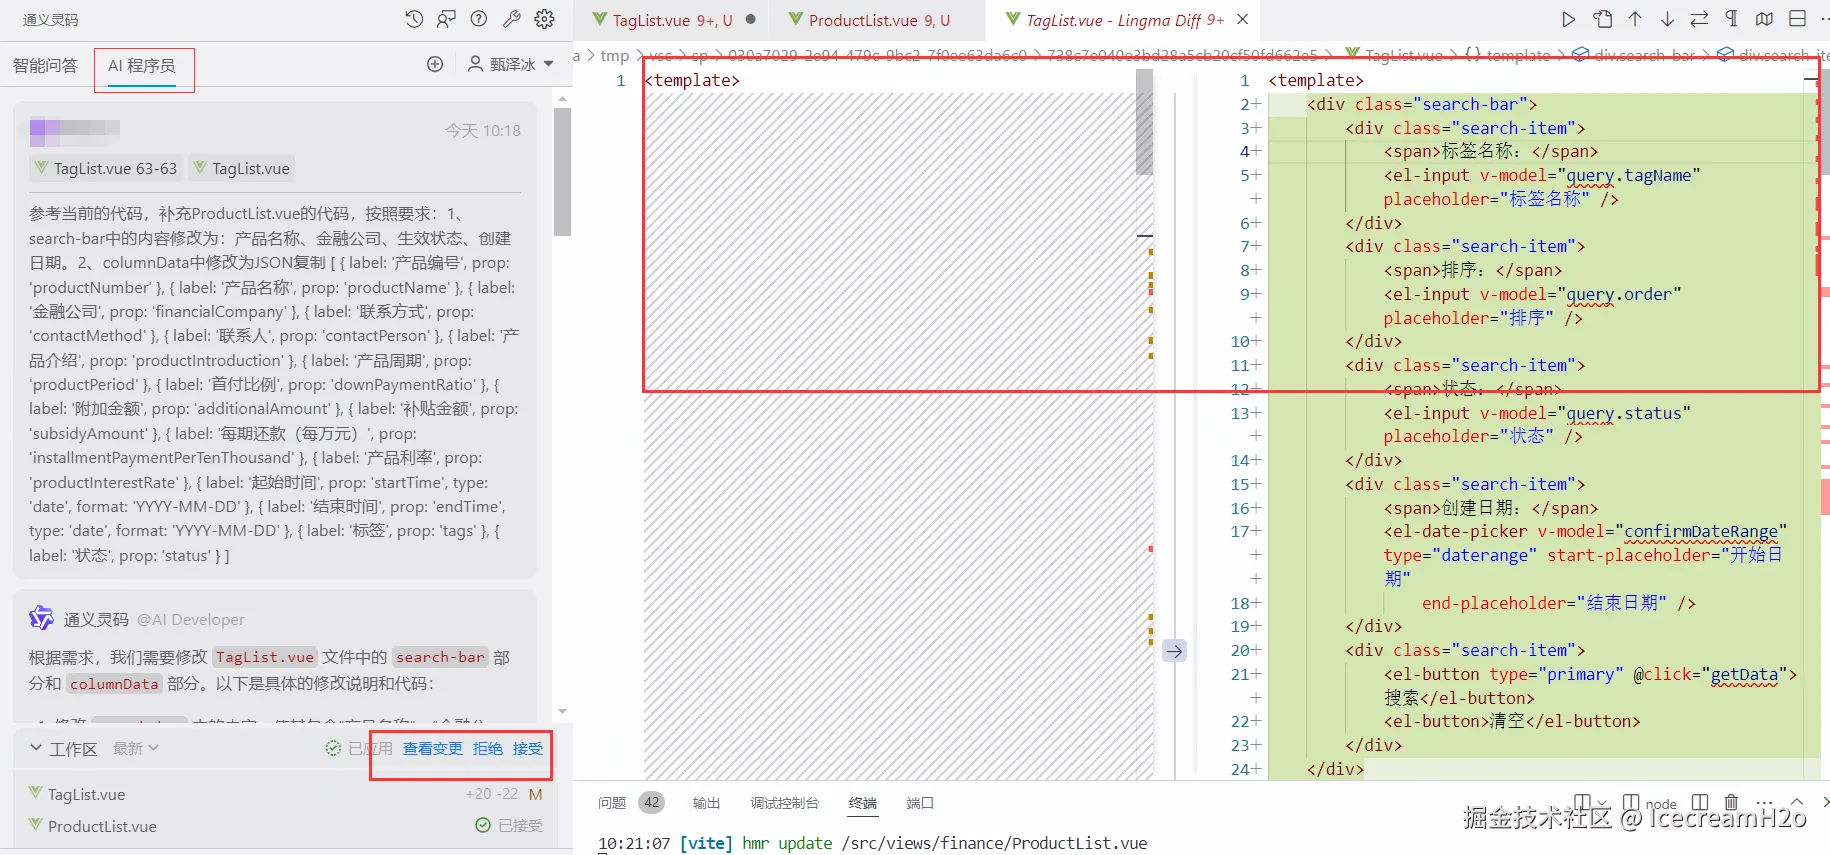Select TagList.vue in workspace file list
Viewport: 1830px width, 855px height.
click(x=86, y=794)
